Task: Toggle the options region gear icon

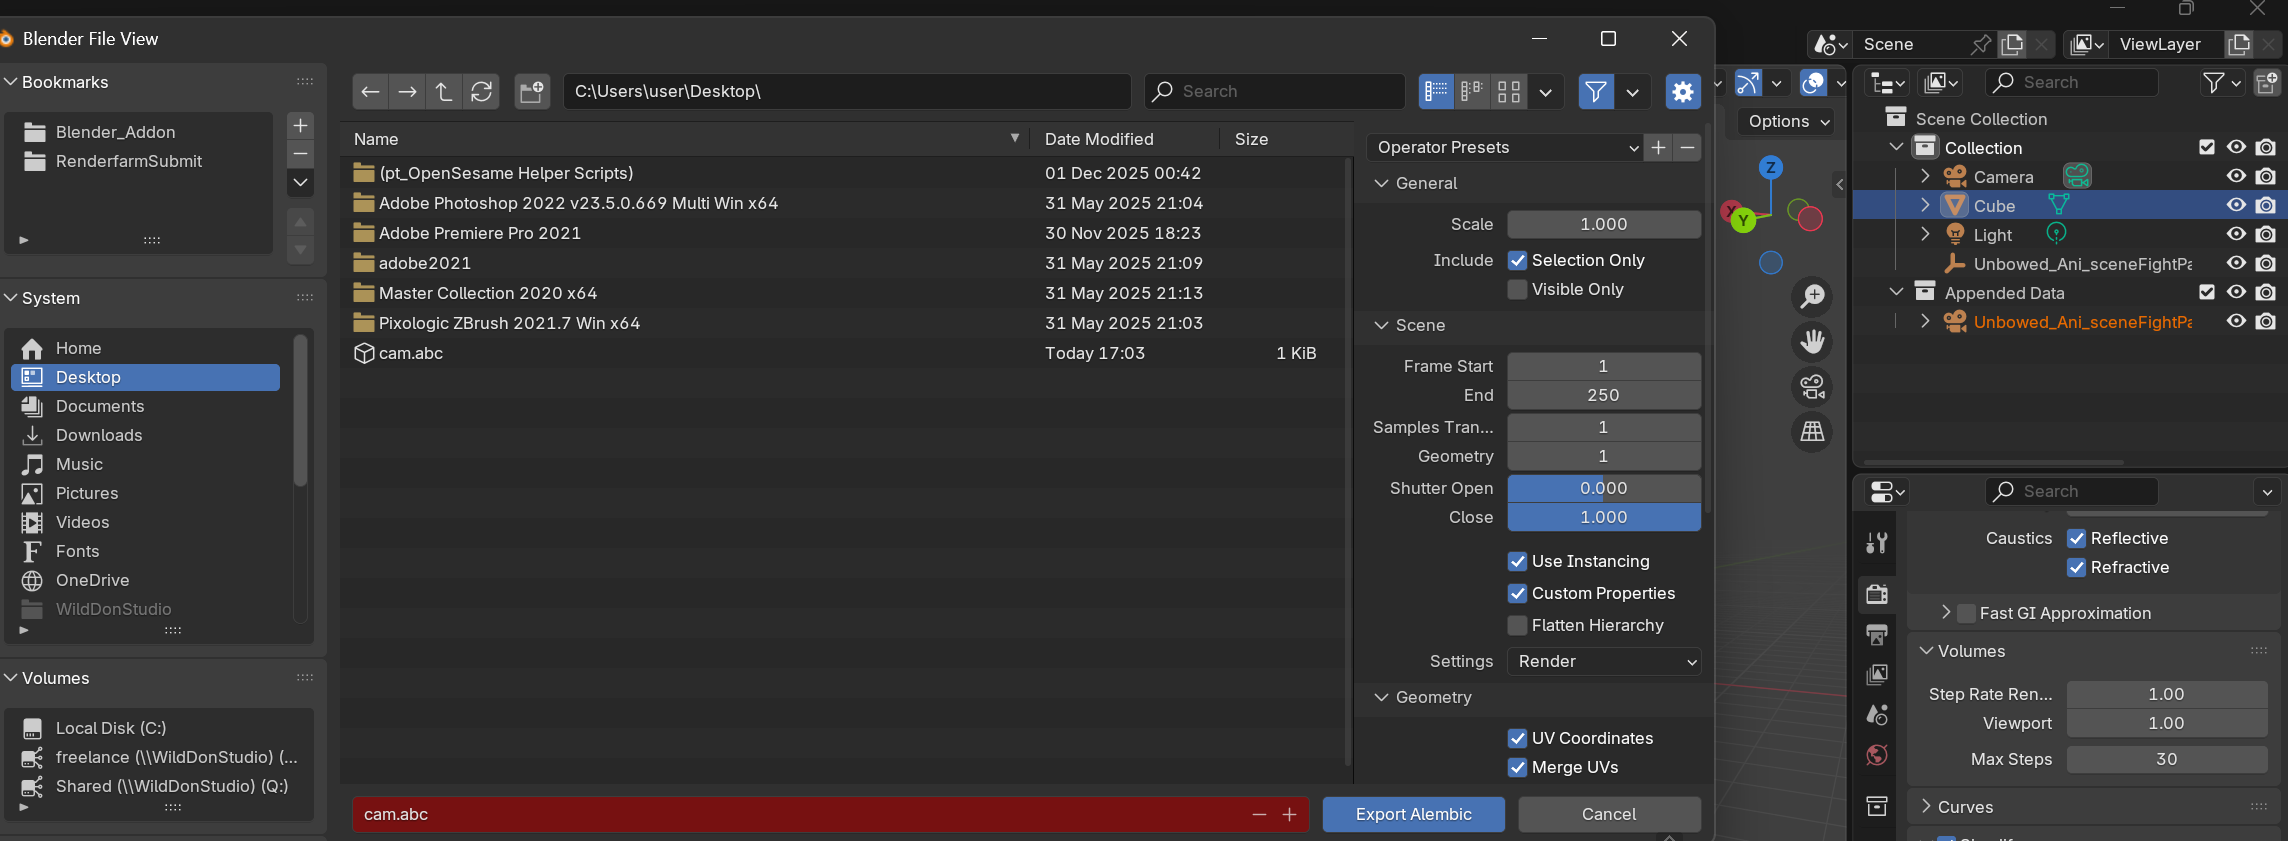Action: pyautogui.click(x=1683, y=92)
